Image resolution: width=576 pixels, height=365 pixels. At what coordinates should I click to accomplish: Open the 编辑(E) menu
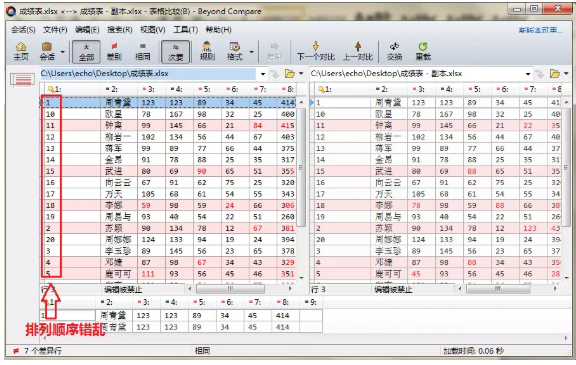87,30
